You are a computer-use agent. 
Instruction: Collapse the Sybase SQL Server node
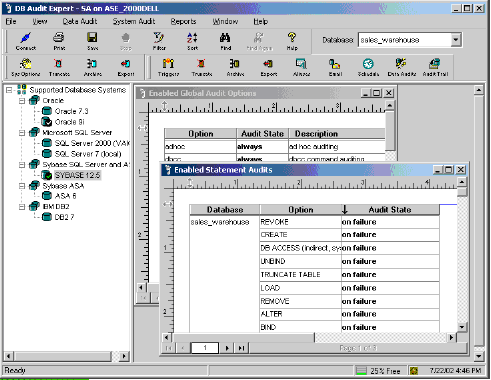click(x=22, y=164)
